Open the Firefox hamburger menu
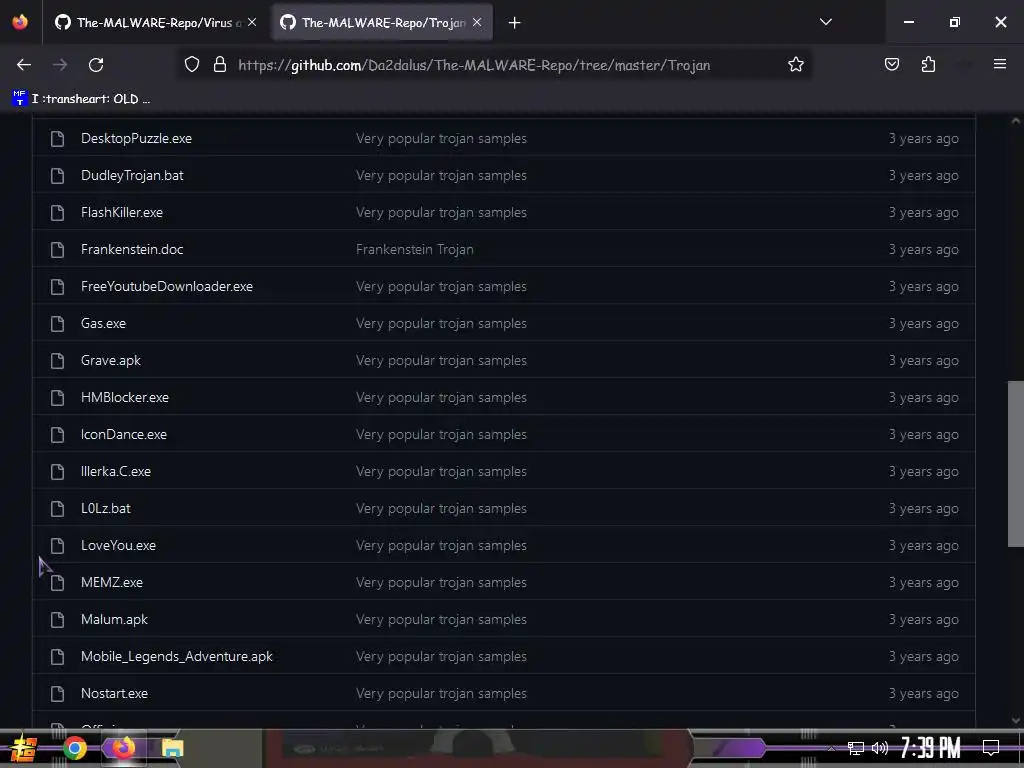Screen dimensions: 1024x768 click(x=999, y=64)
